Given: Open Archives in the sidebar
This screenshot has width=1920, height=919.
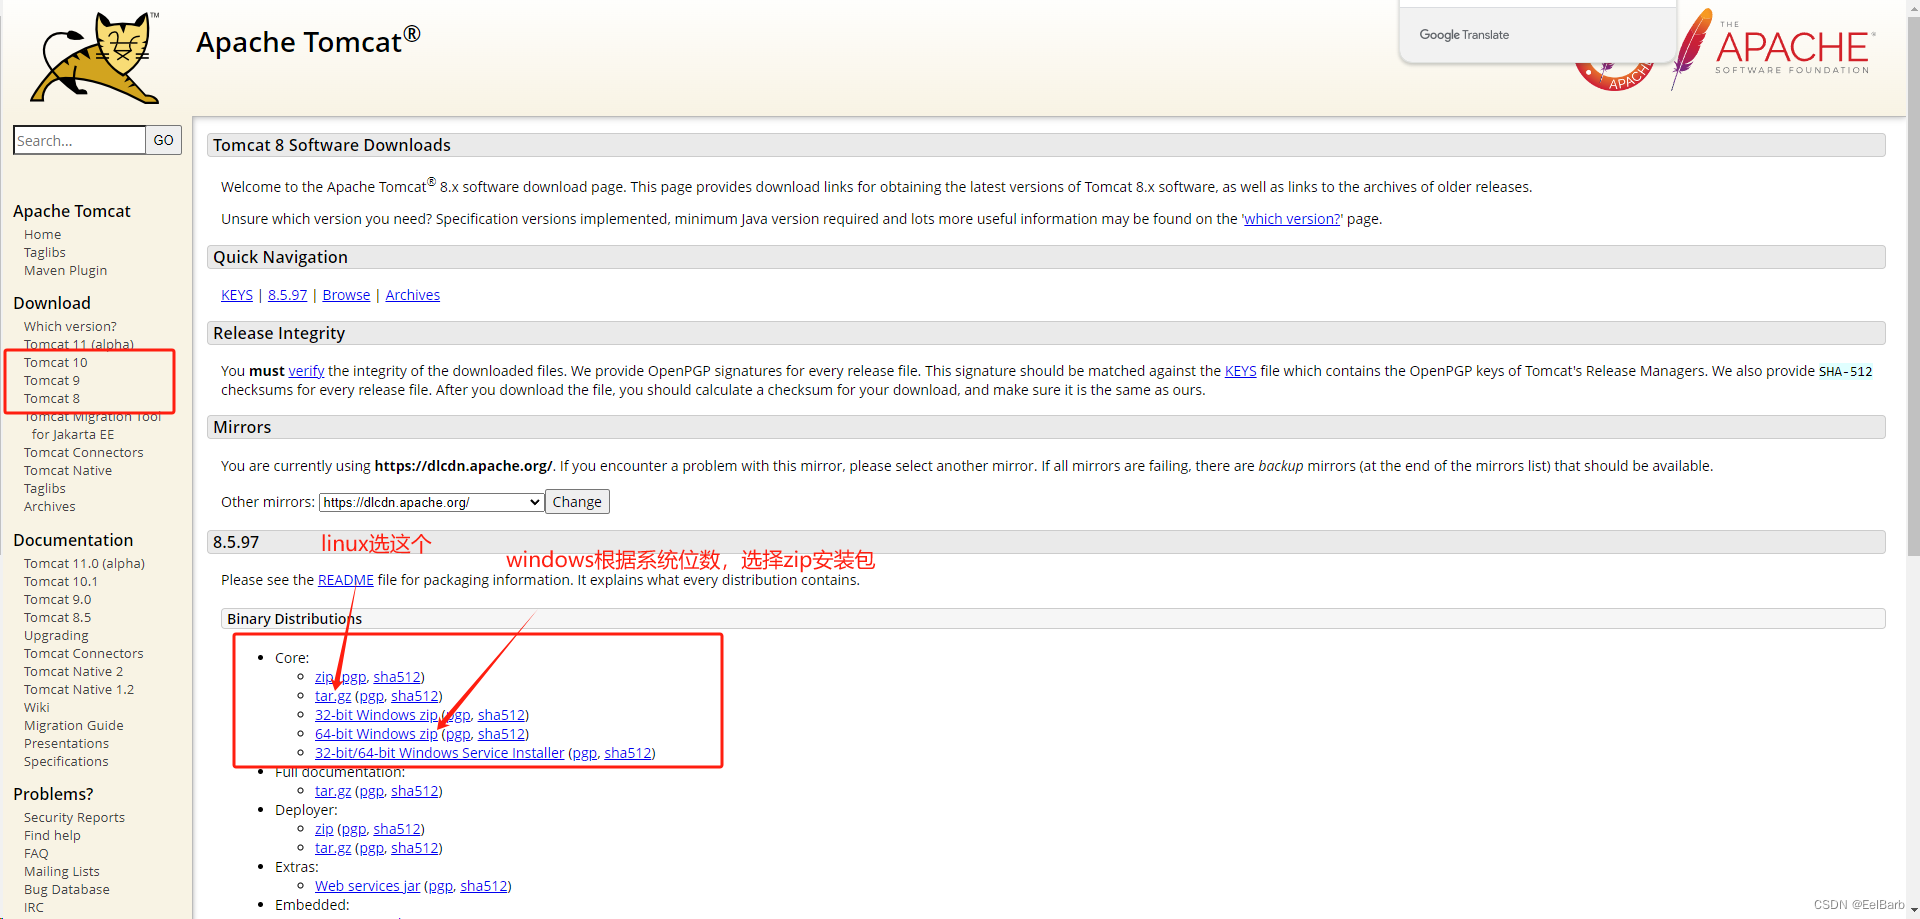Looking at the screenshot, I should pos(50,506).
